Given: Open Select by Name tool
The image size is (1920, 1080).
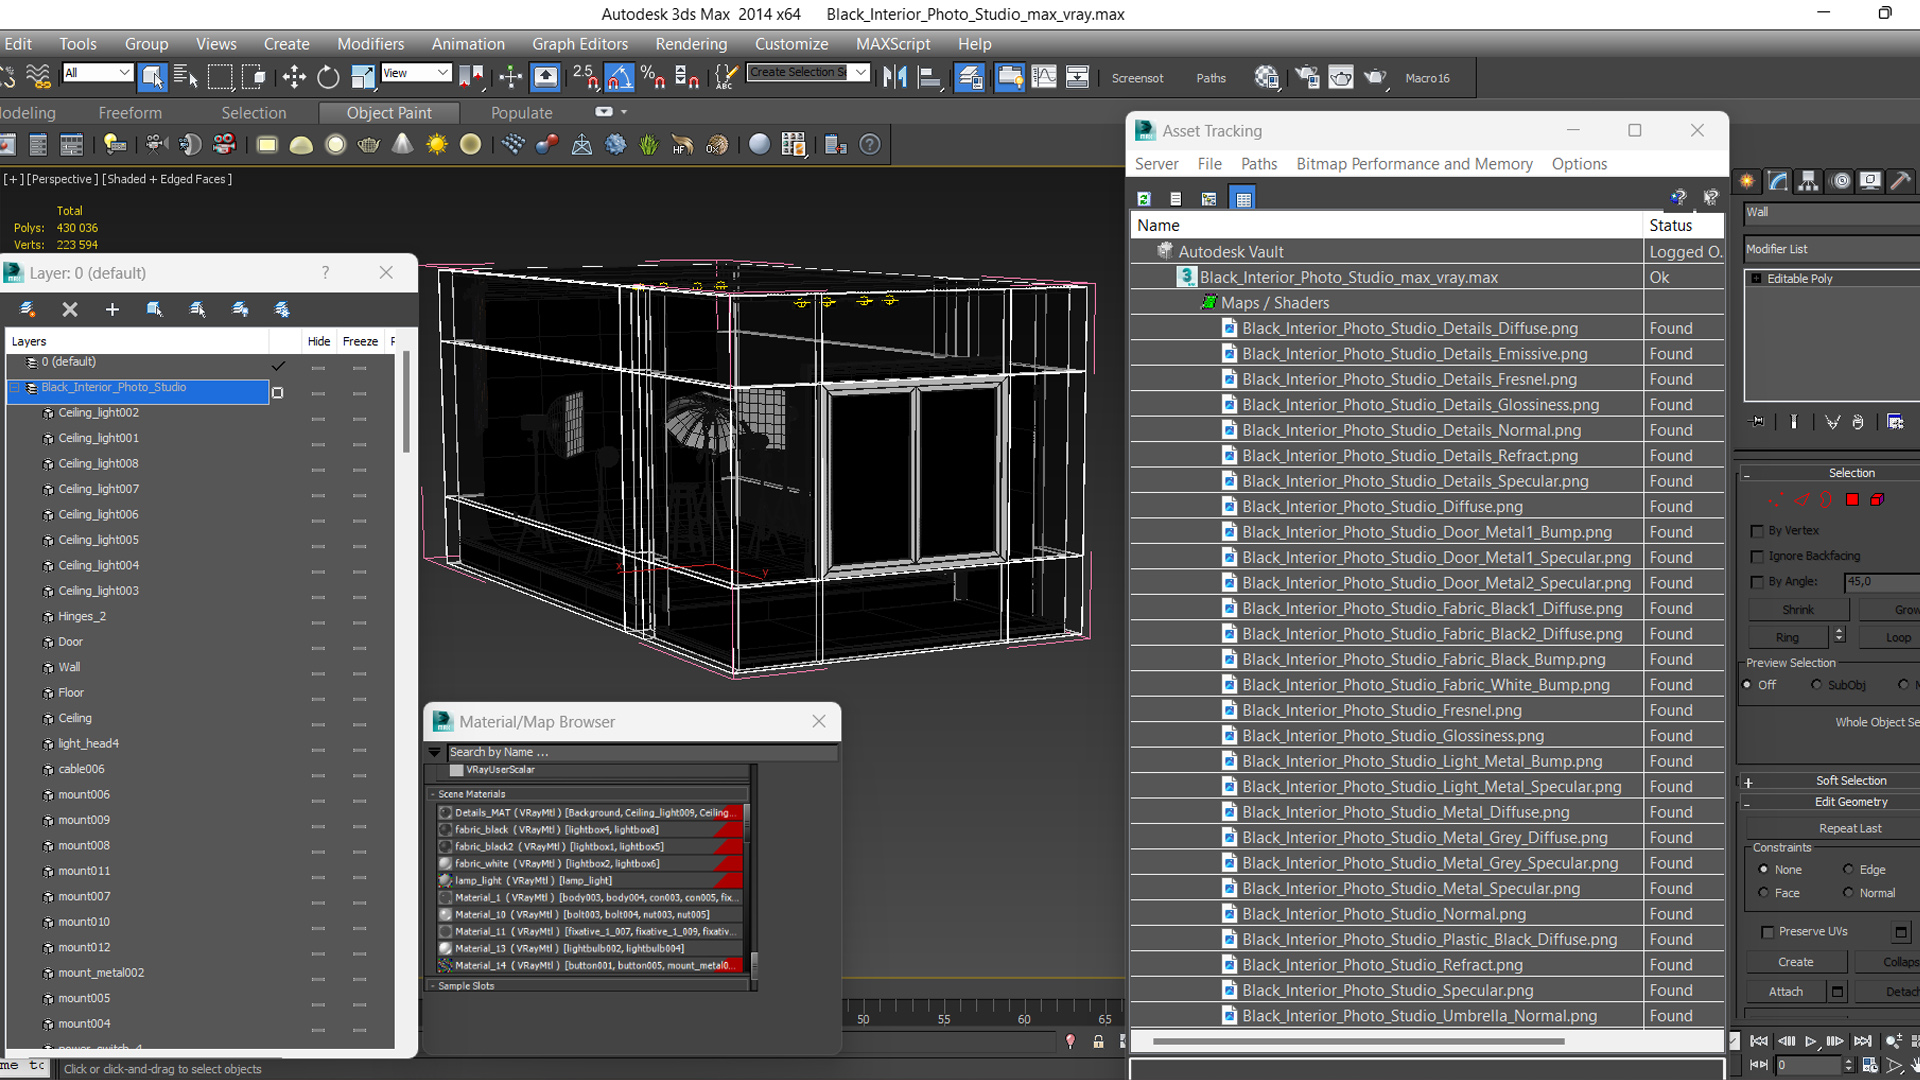Looking at the screenshot, I should click(186, 76).
